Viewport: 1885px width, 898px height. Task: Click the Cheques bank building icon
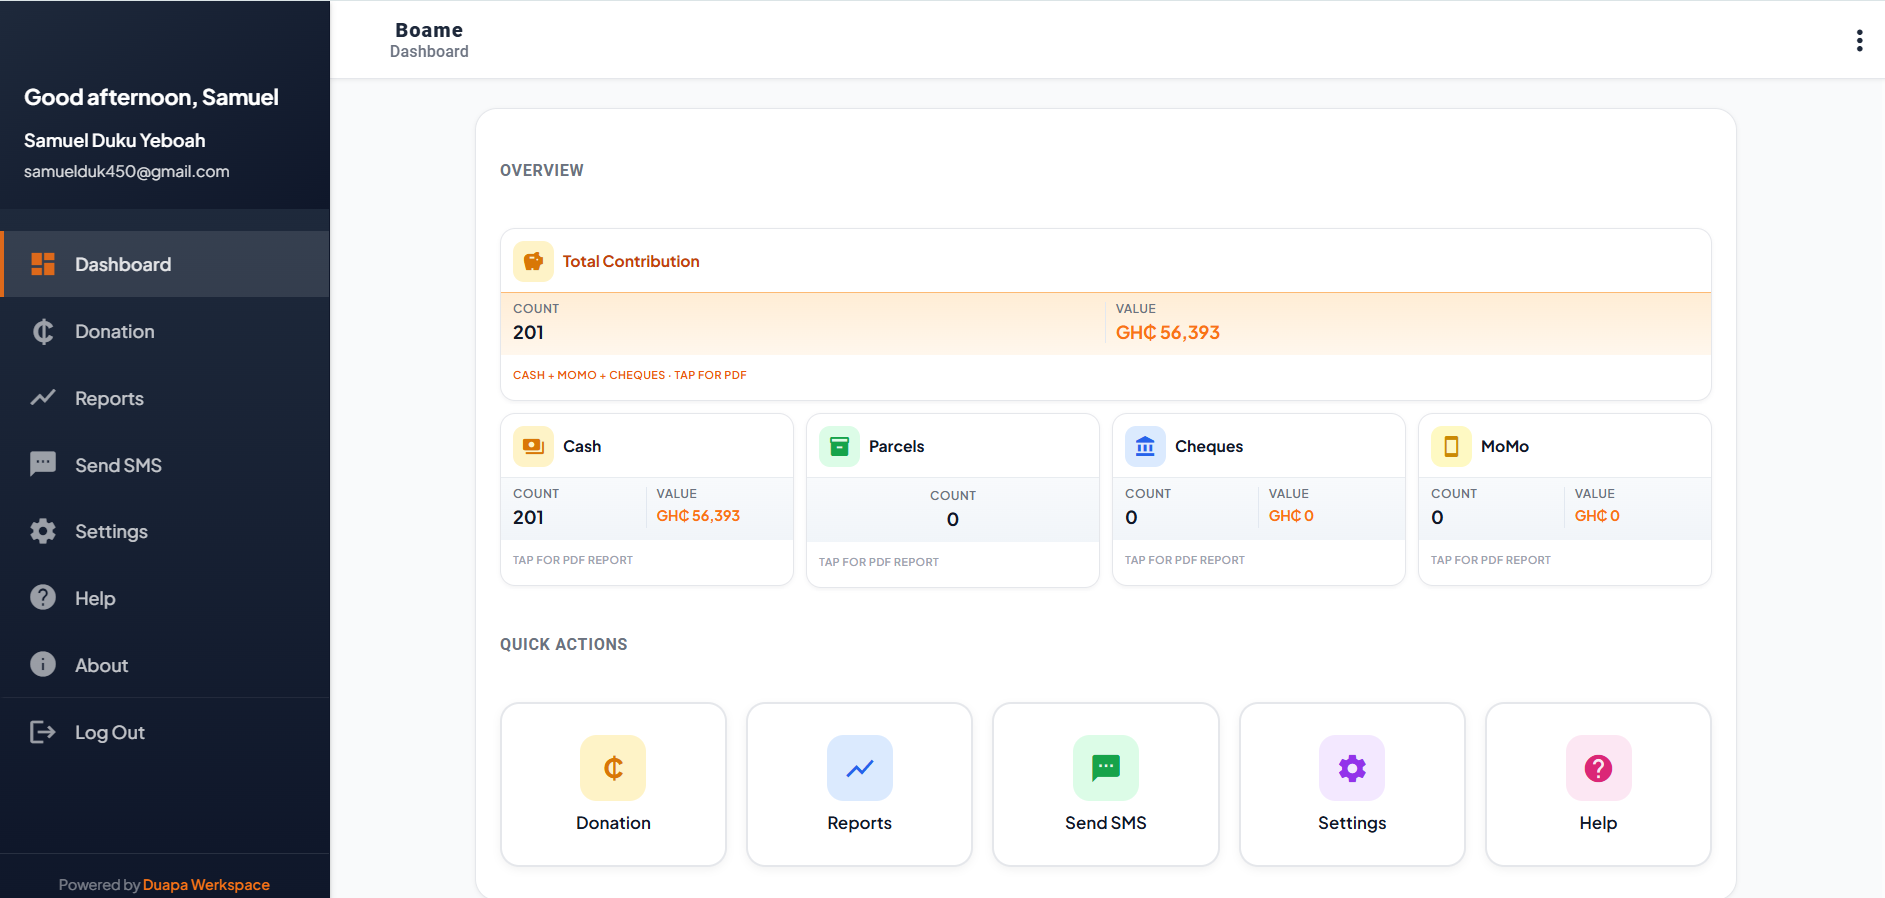click(x=1145, y=446)
